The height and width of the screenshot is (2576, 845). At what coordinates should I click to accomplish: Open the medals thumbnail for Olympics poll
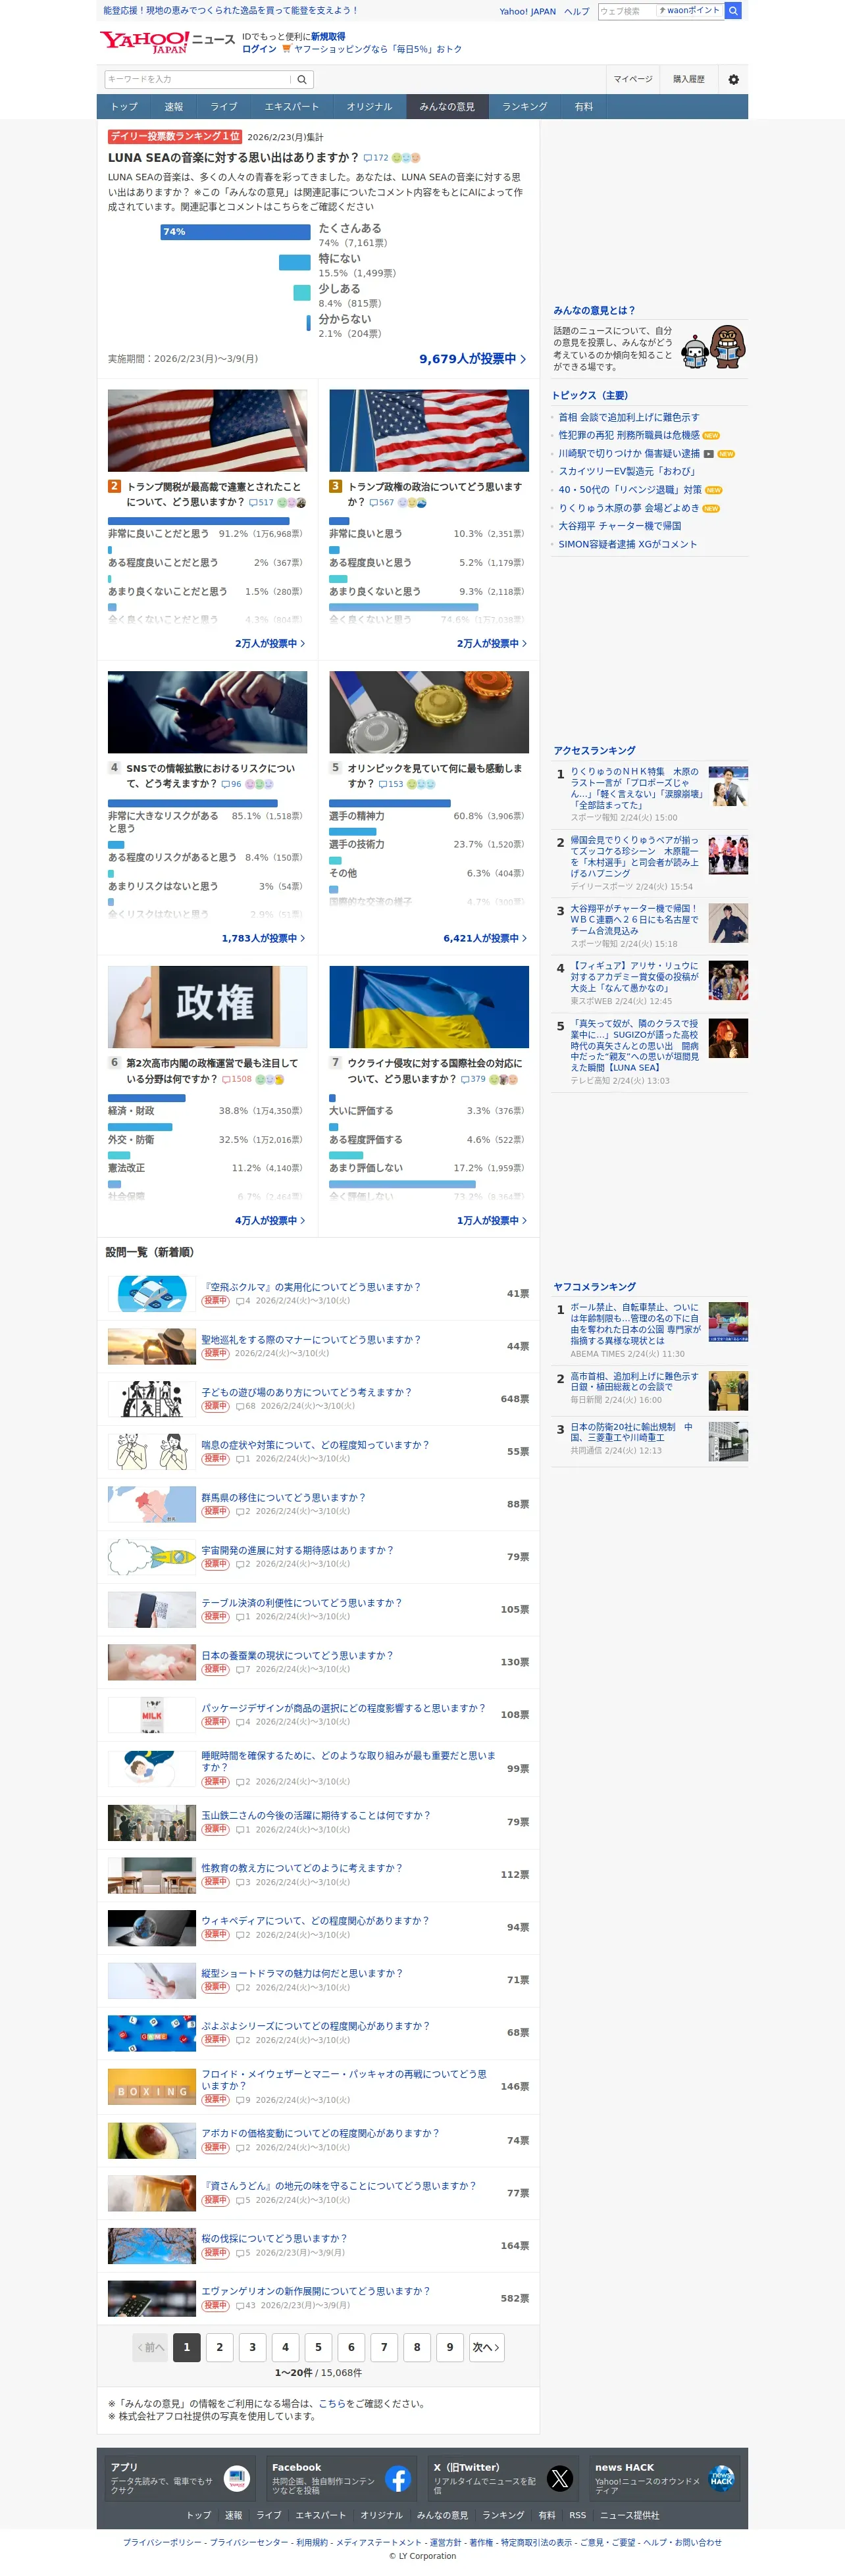429,712
